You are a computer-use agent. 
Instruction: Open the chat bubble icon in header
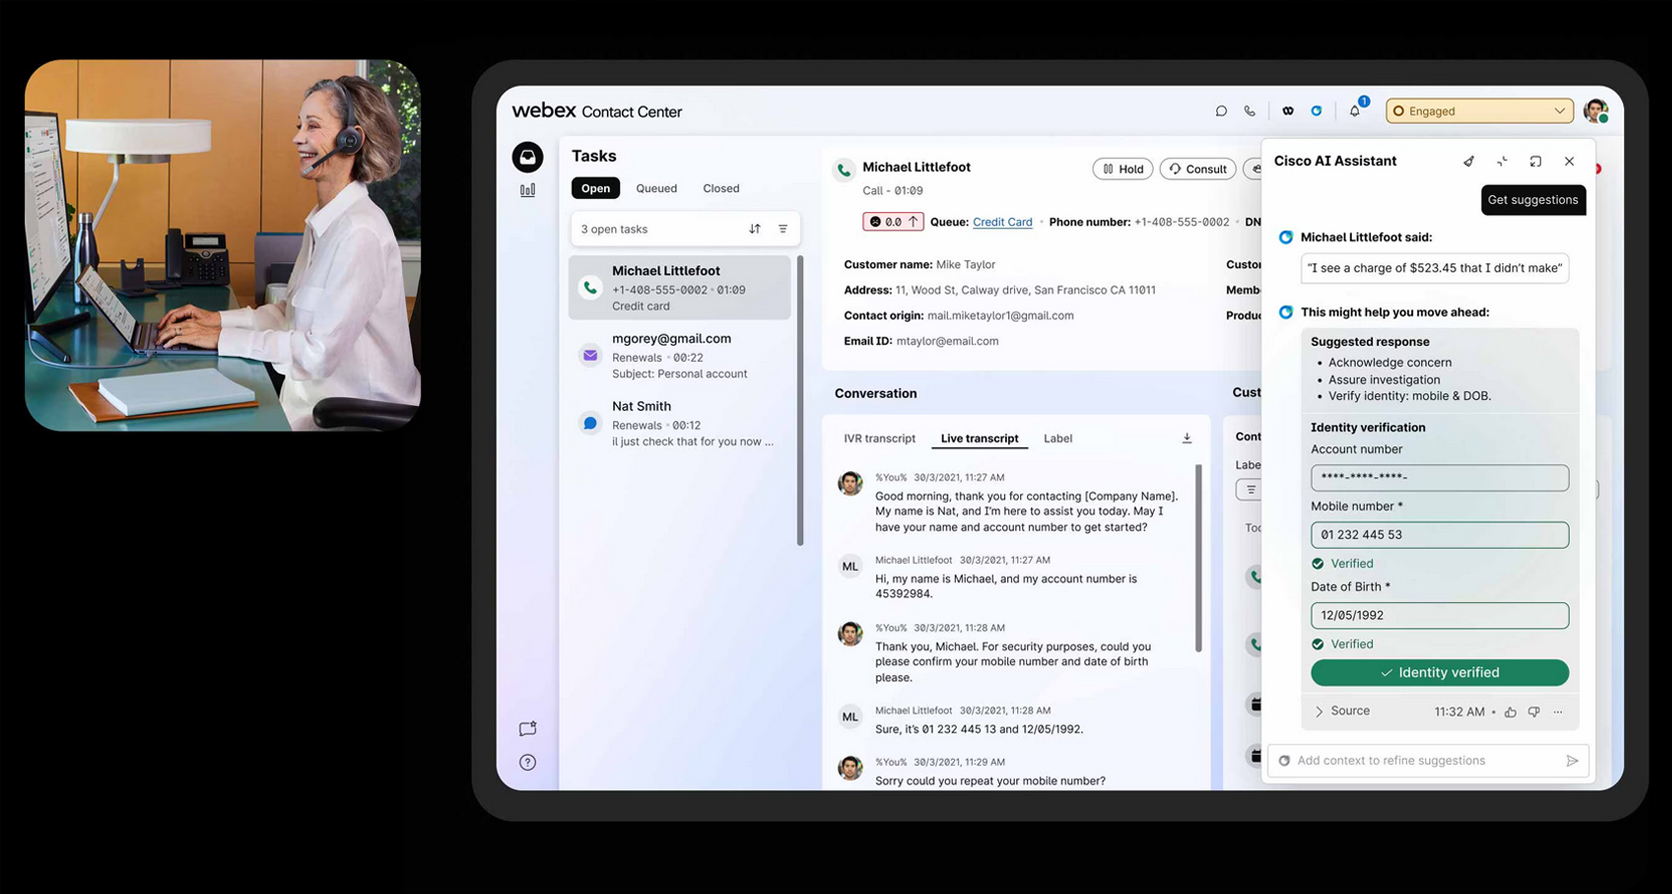(x=1221, y=111)
